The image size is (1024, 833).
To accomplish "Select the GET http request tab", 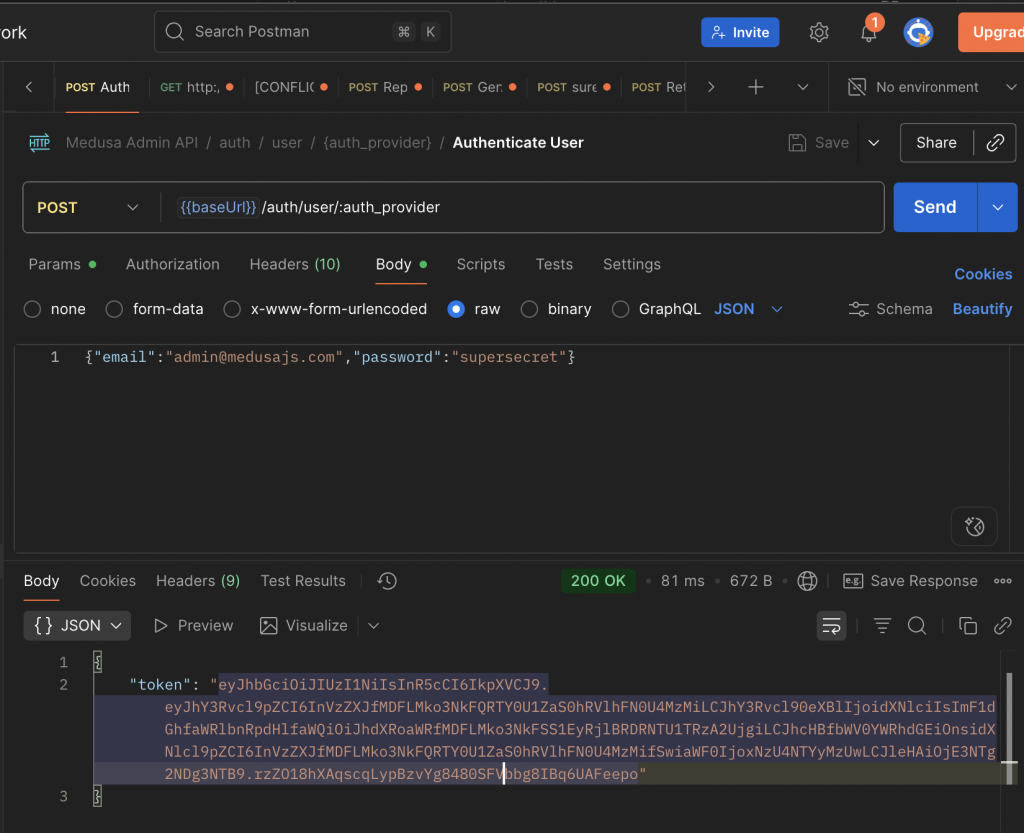I will [197, 87].
